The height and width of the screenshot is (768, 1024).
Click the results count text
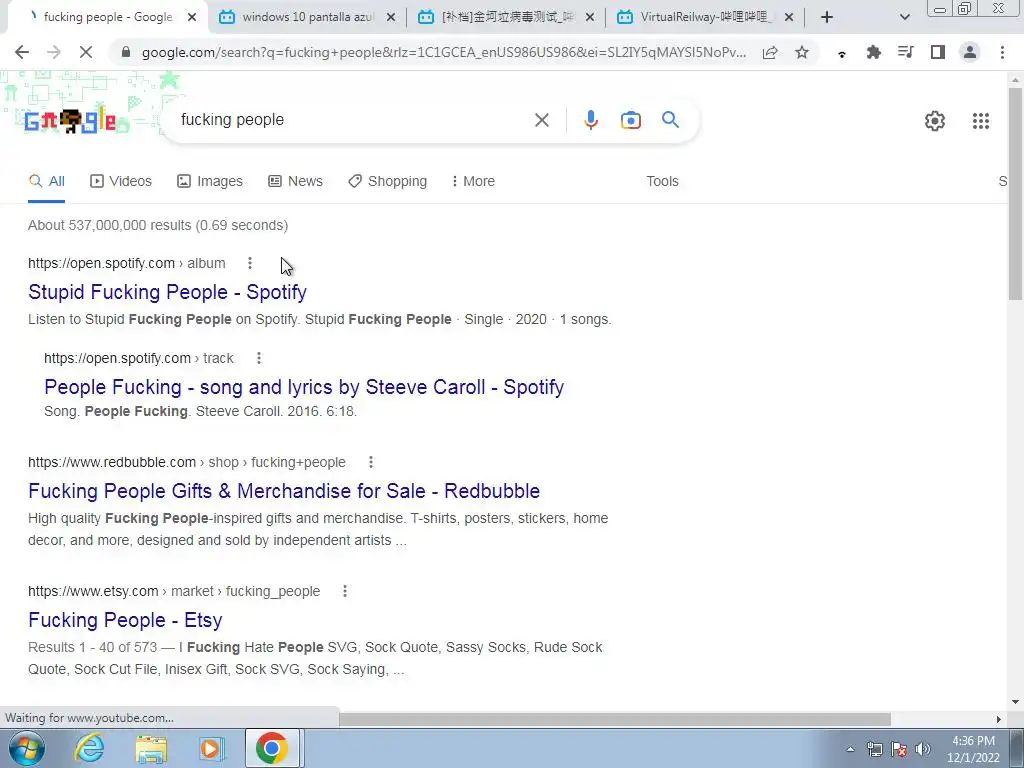point(158,225)
